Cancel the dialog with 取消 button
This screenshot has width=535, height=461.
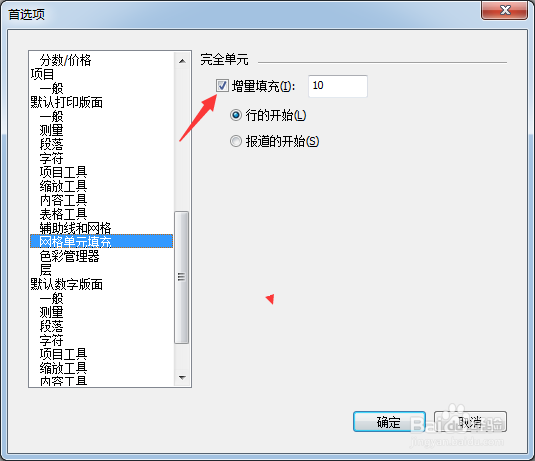click(470, 422)
